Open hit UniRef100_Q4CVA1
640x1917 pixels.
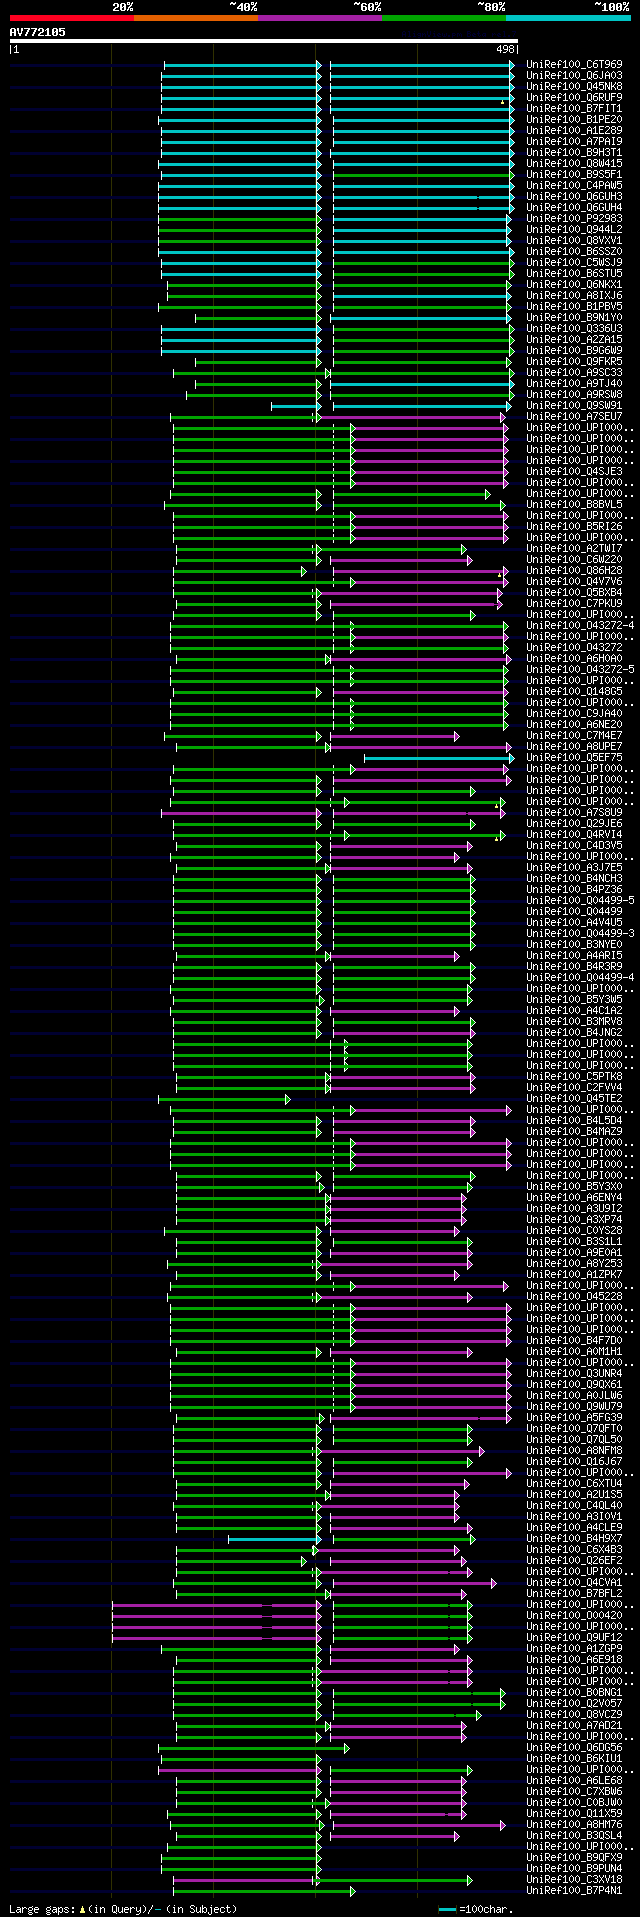(x=574, y=1582)
